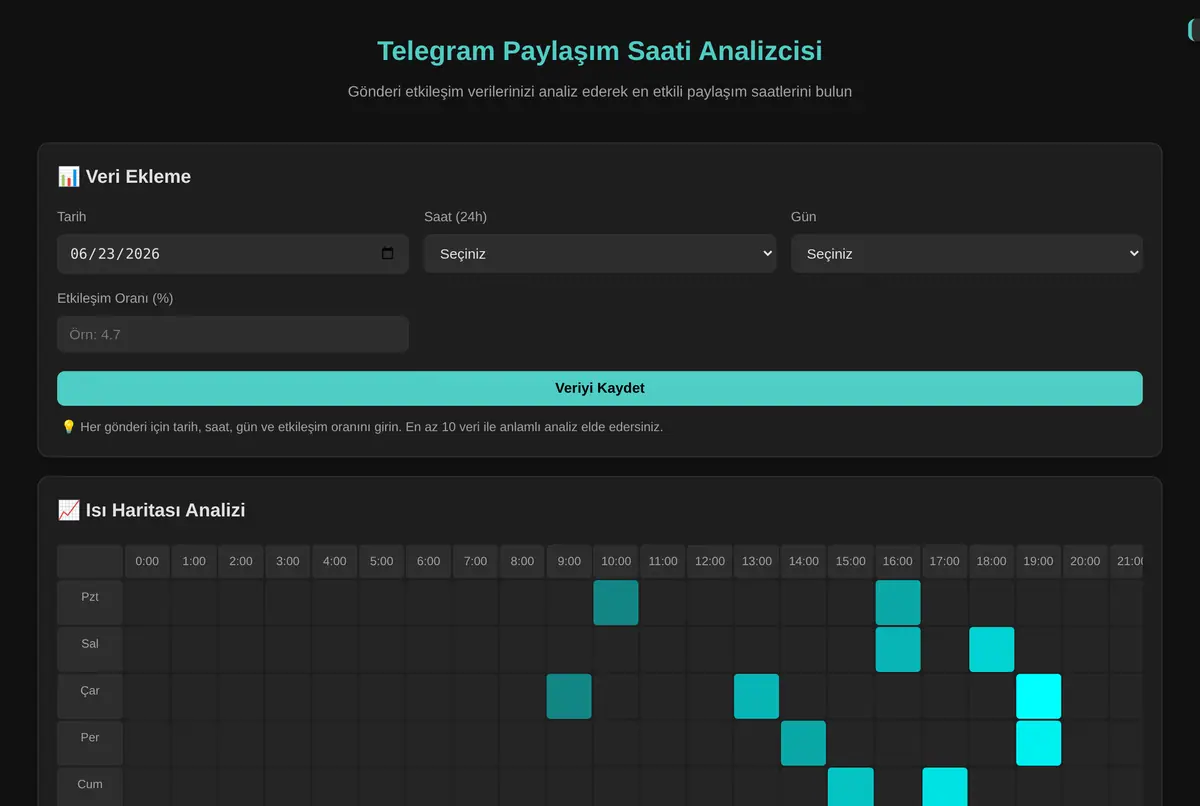The width and height of the screenshot is (1200, 806).
Task: Click the 12:00 column header
Action: pos(710,561)
